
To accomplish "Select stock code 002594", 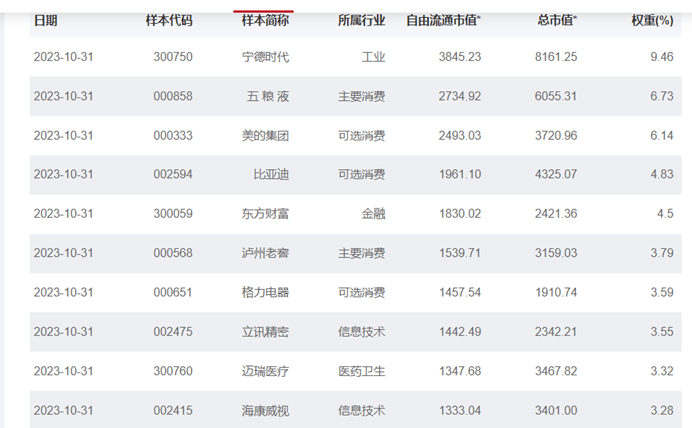I will [173, 174].
